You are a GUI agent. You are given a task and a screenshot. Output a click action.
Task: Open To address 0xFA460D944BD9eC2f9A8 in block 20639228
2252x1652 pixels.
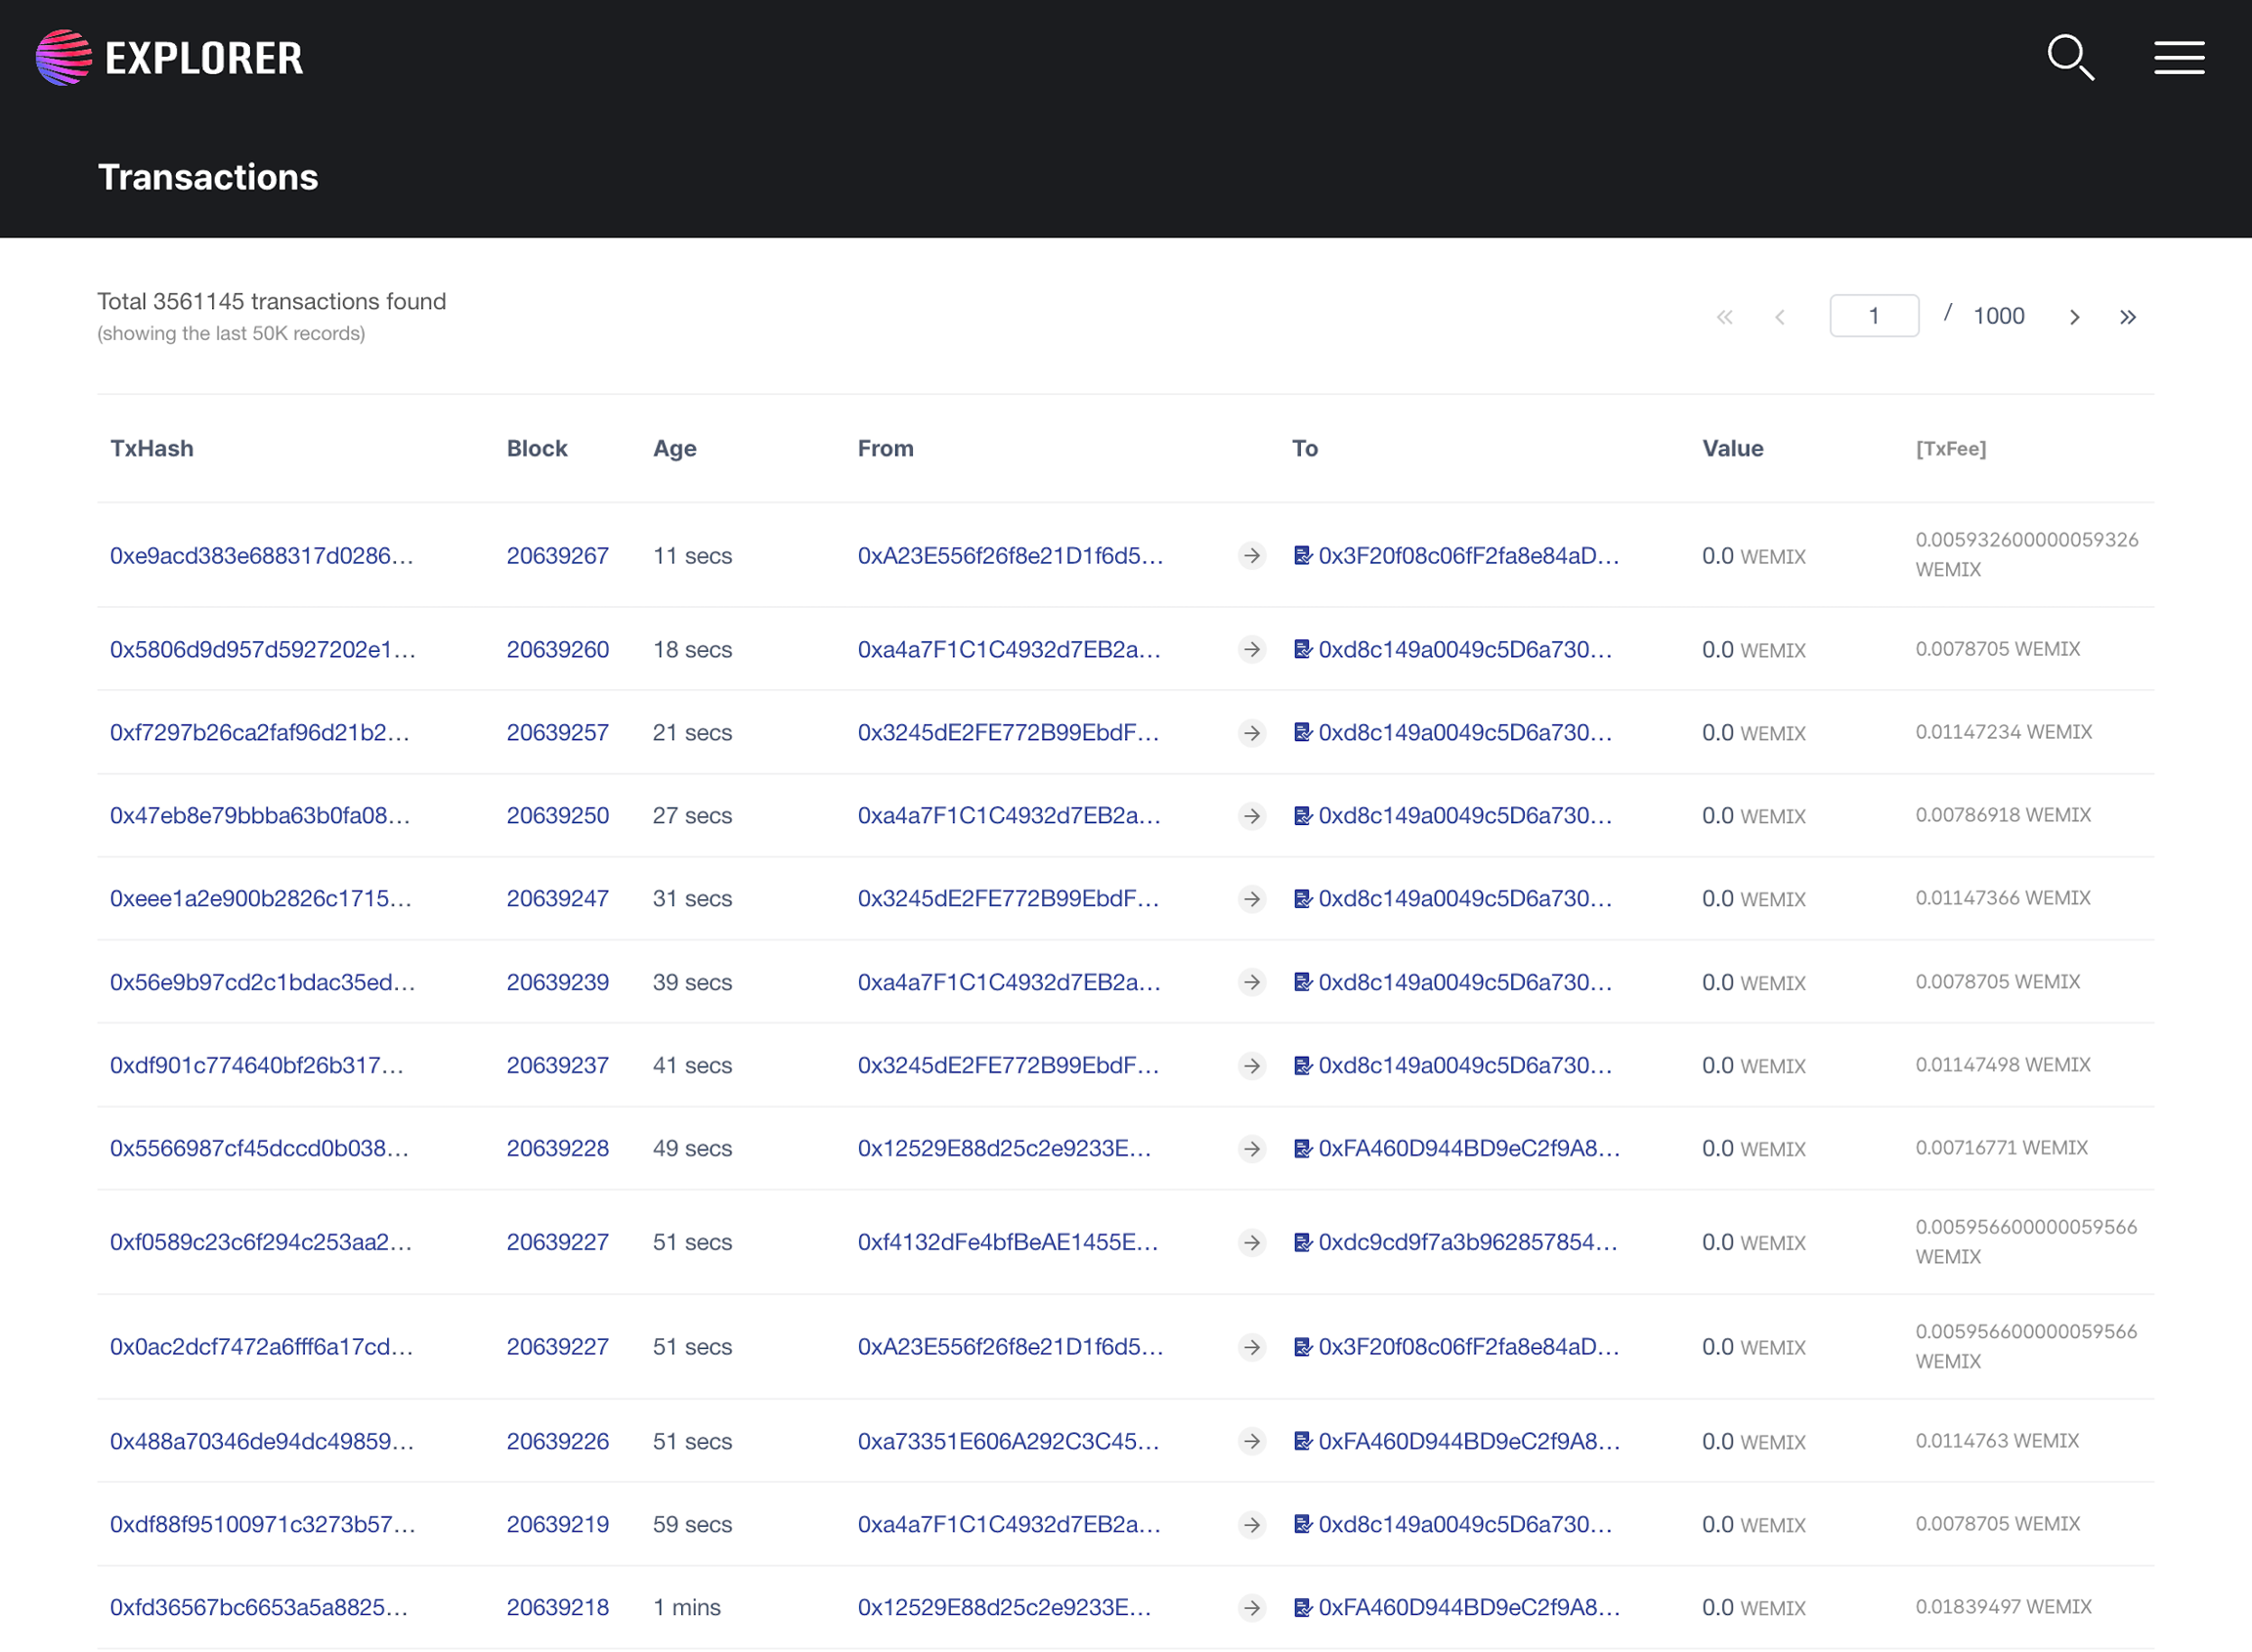coord(1468,1148)
